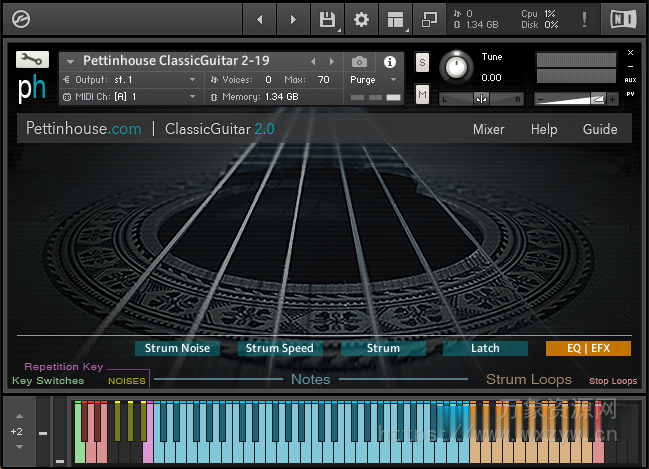Viewport: 649px width, 469px height.
Task: Select previous preset arrow beside instrument name
Action: [313, 62]
